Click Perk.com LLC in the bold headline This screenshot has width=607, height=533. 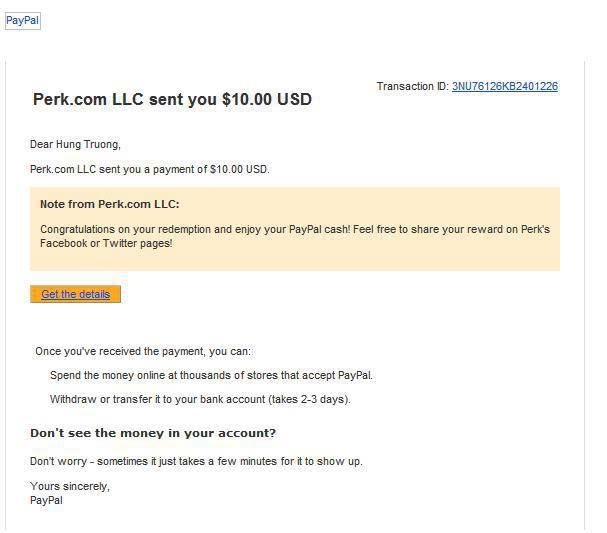(87, 100)
